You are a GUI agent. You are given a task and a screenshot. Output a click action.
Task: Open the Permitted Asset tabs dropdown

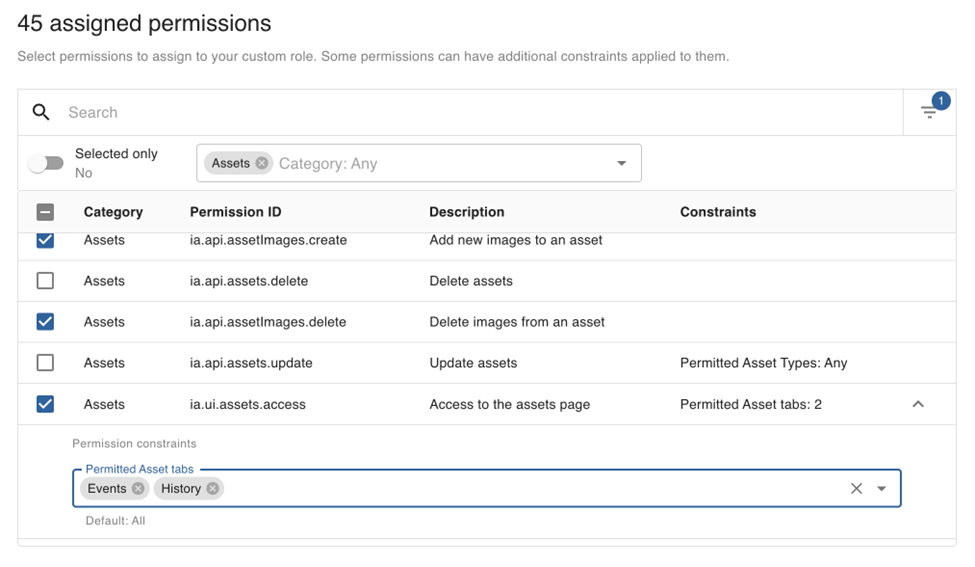882,488
